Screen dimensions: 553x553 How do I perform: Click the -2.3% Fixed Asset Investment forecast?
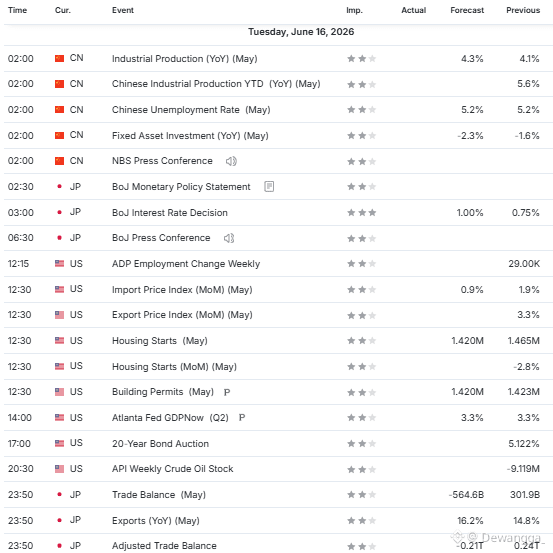470,135
